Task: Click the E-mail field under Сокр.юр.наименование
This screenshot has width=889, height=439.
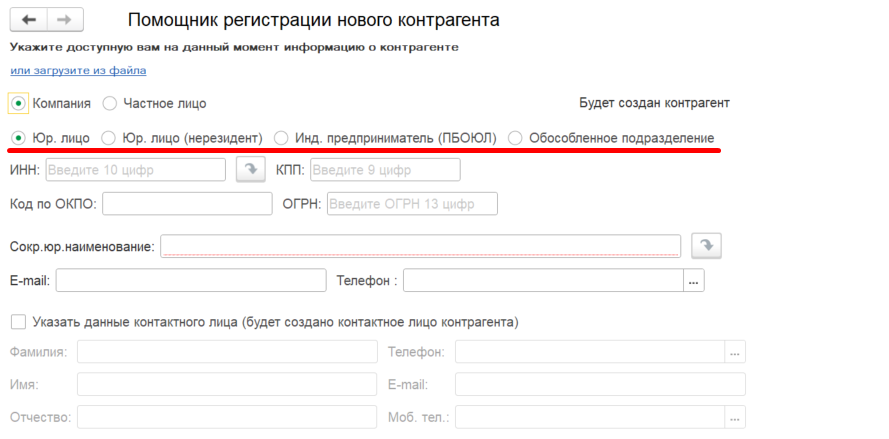Action: (191, 280)
